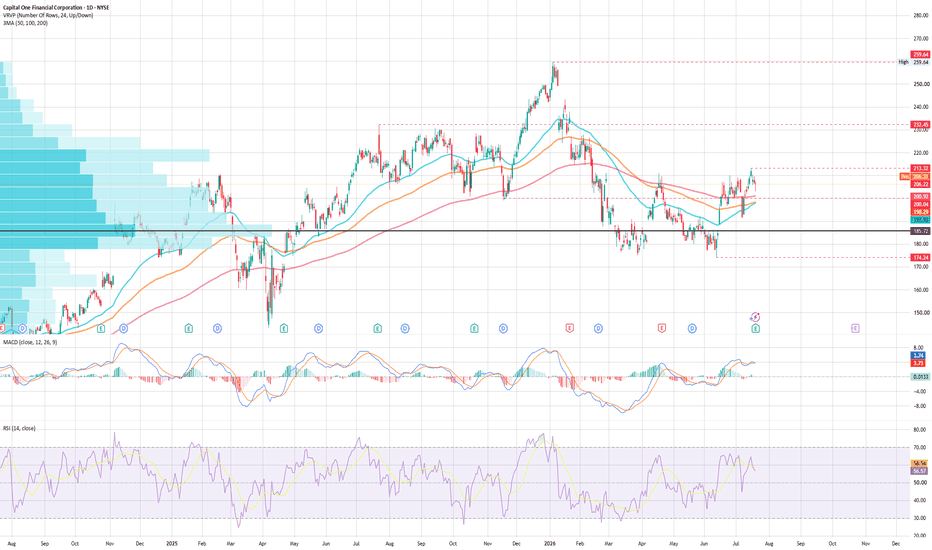Image resolution: width=932 pixels, height=550 pixels.
Task: Click the blue dividend marker near September 2025
Action: tap(405, 328)
